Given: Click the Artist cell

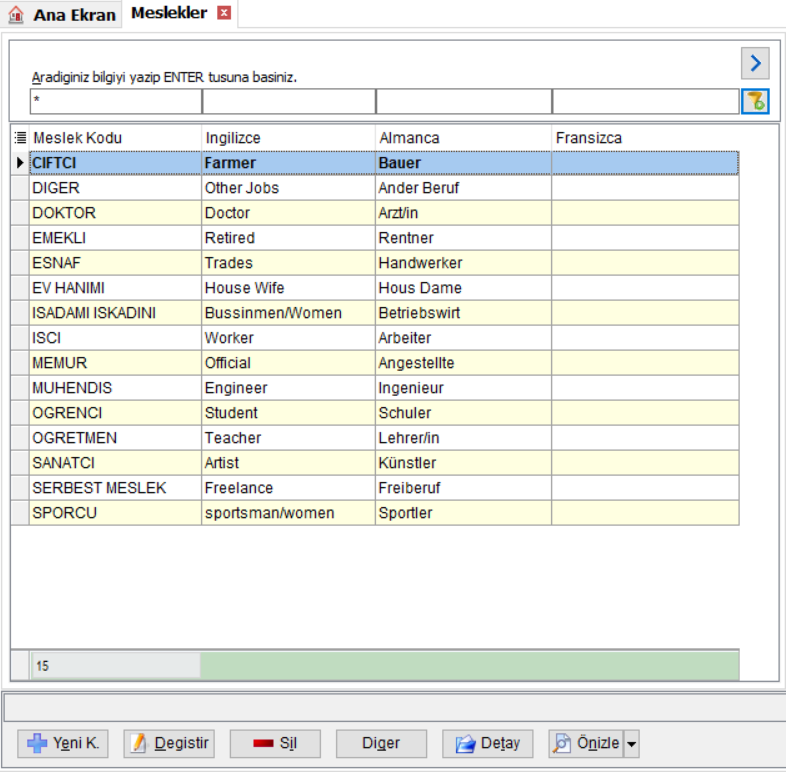Looking at the screenshot, I should pyautogui.click(x=288, y=463).
